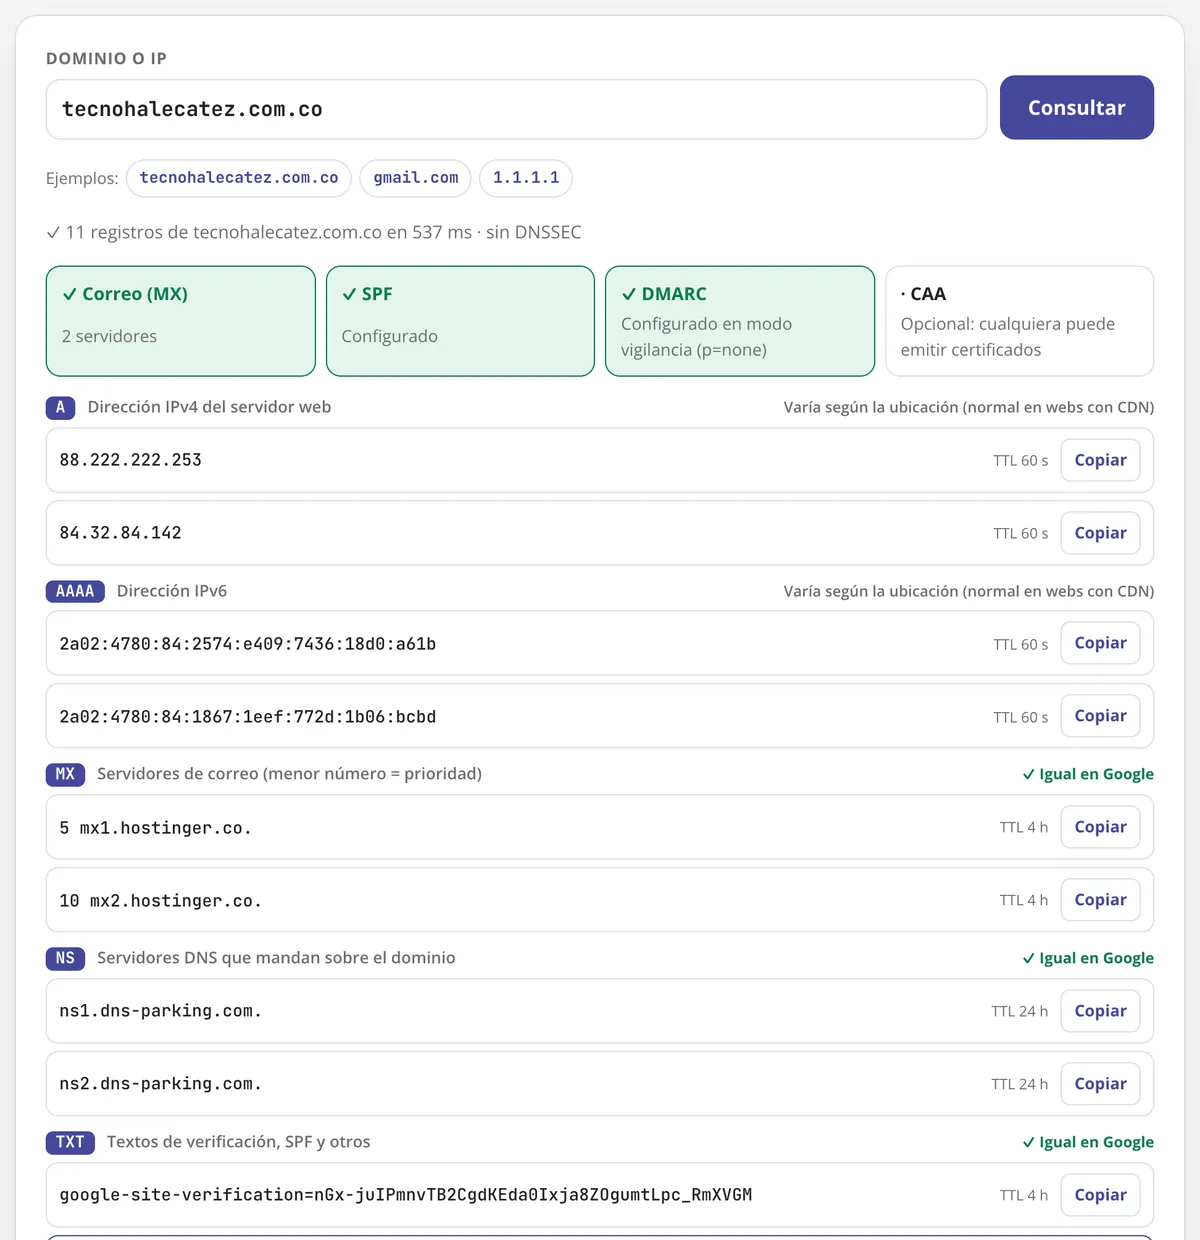Image resolution: width=1200 pixels, height=1240 pixels.
Task: Select the IP text 88.222.222.253
Action: (130, 460)
